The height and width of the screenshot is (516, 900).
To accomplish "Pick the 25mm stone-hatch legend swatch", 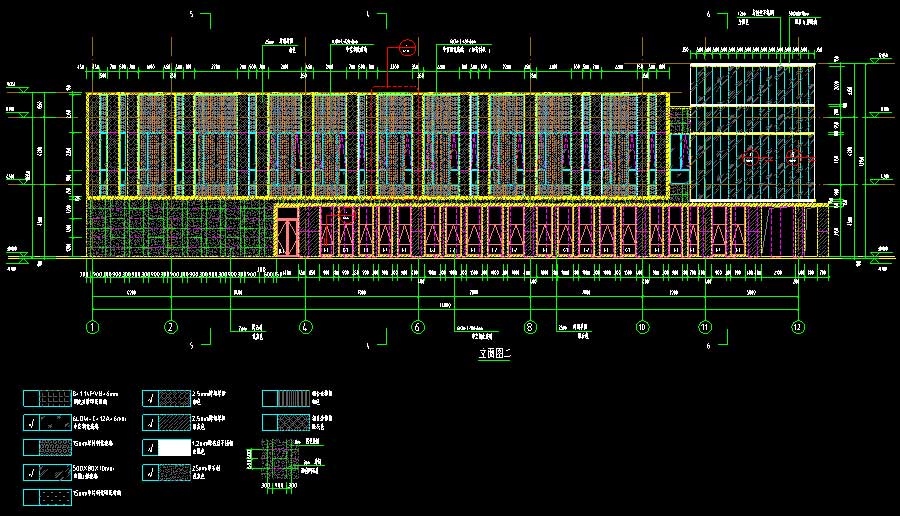I will (174, 472).
